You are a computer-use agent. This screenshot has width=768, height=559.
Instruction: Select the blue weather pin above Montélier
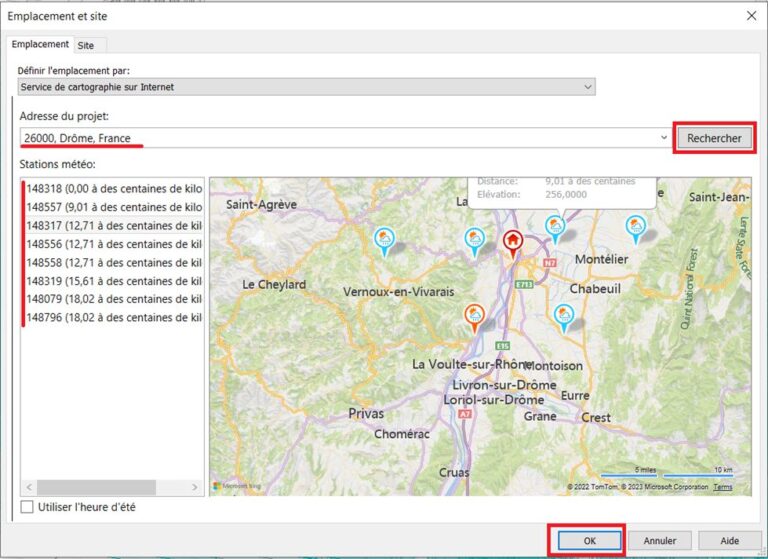point(554,227)
